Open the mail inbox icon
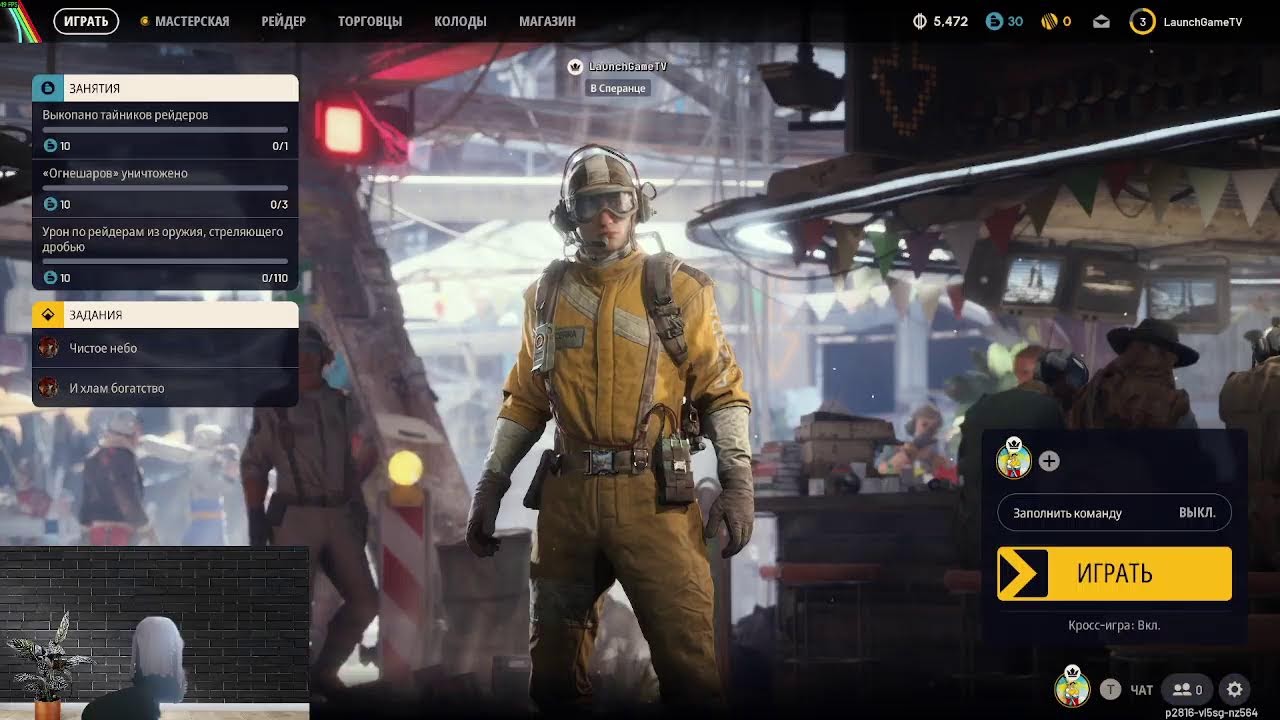This screenshot has height=720, width=1280. point(1101,21)
